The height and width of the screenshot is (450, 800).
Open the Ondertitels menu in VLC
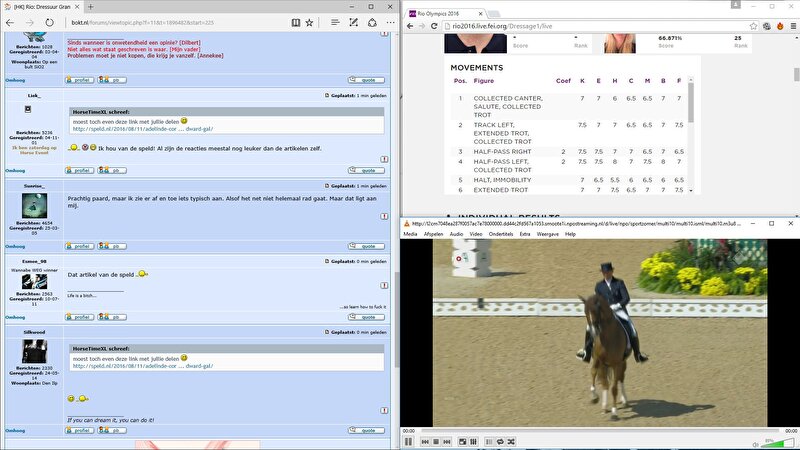501,234
